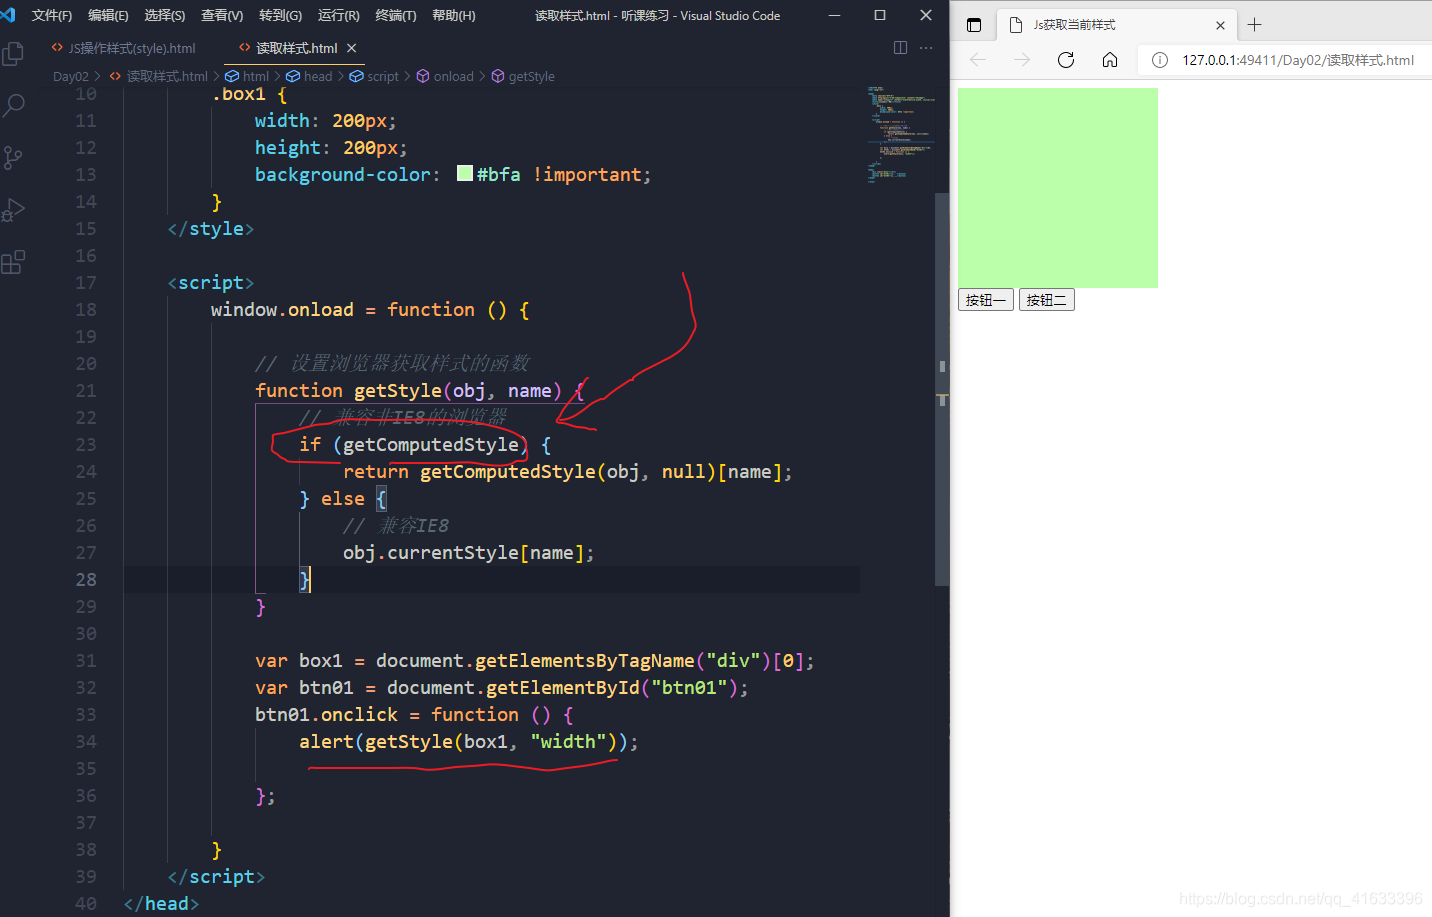Open the editor More Actions menu

[926, 48]
